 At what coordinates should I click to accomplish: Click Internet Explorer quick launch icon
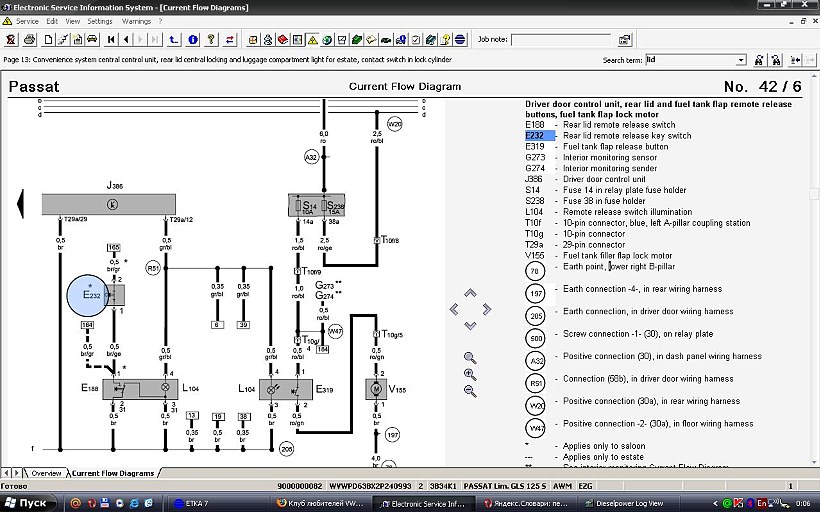tap(134, 504)
